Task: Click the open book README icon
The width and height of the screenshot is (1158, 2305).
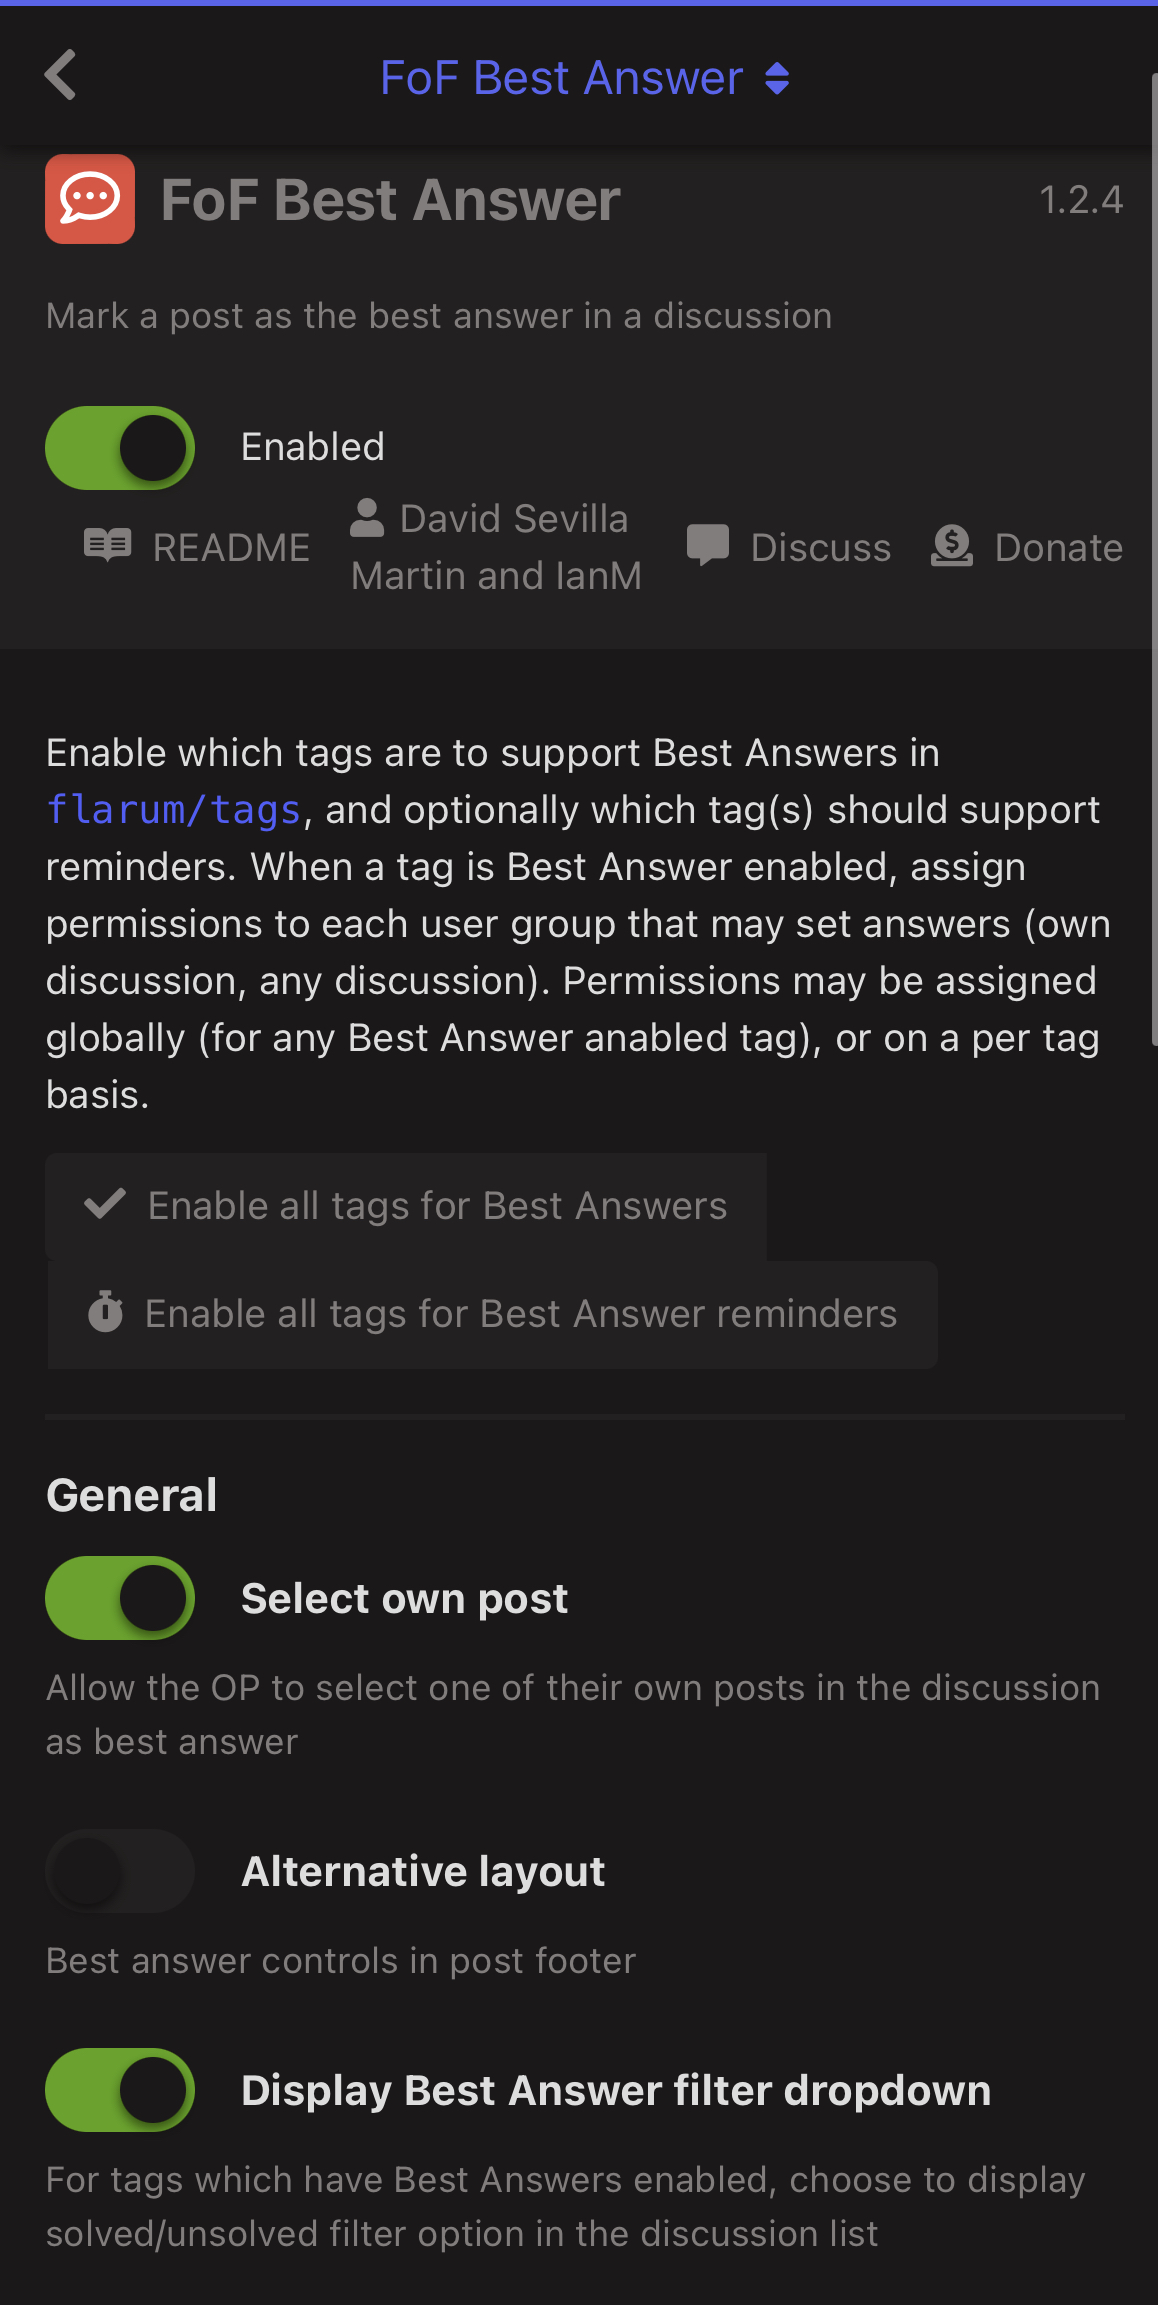Action: pyautogui.click(x=106, y=546)
